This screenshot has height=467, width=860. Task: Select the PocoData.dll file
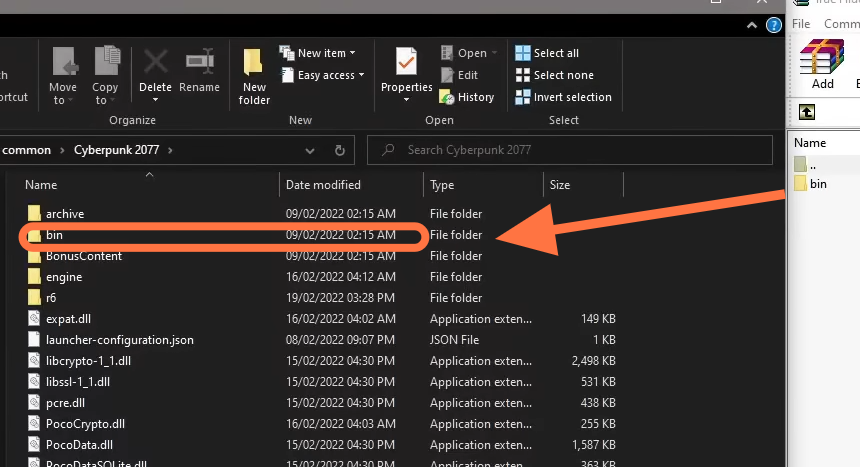pyautogui.click(x=79, y=445)
